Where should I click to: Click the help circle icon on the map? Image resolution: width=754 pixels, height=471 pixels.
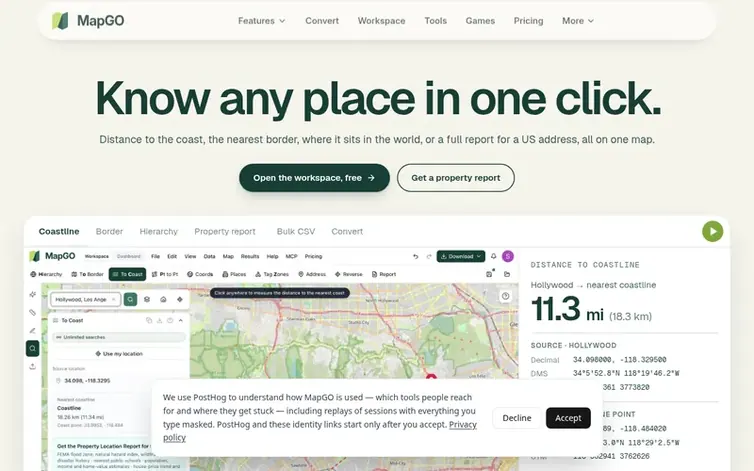pyautogui.click(x=505, y=296)
